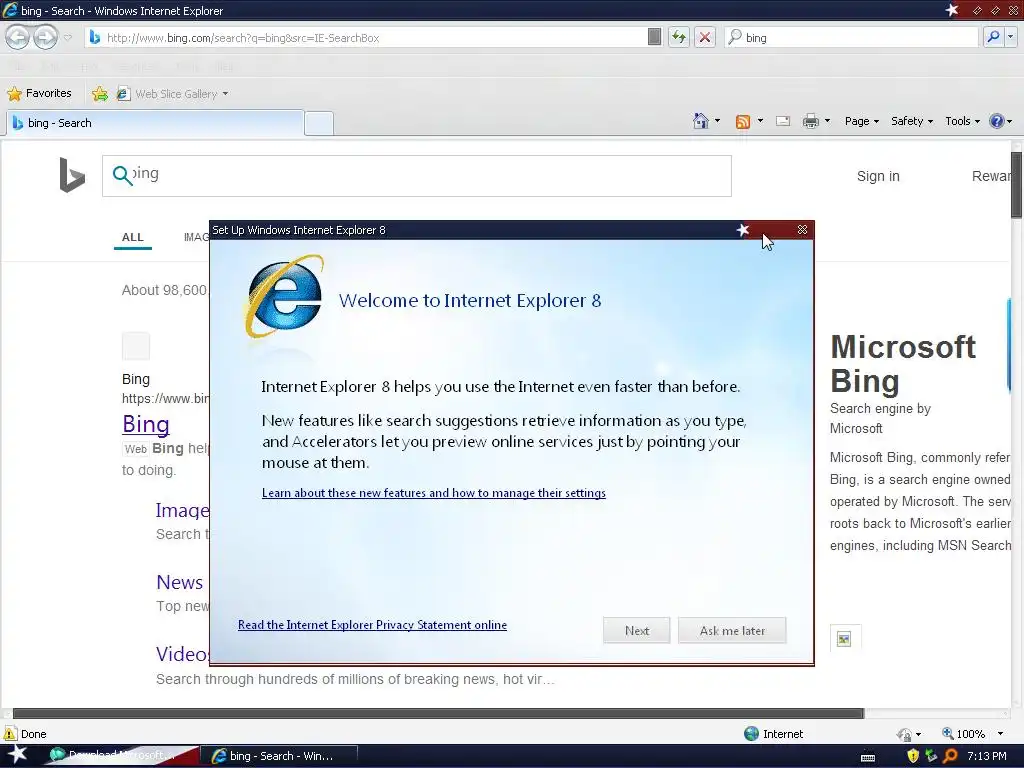
Task: Go forward using the Forward arrow button
Action: (46, 37)
